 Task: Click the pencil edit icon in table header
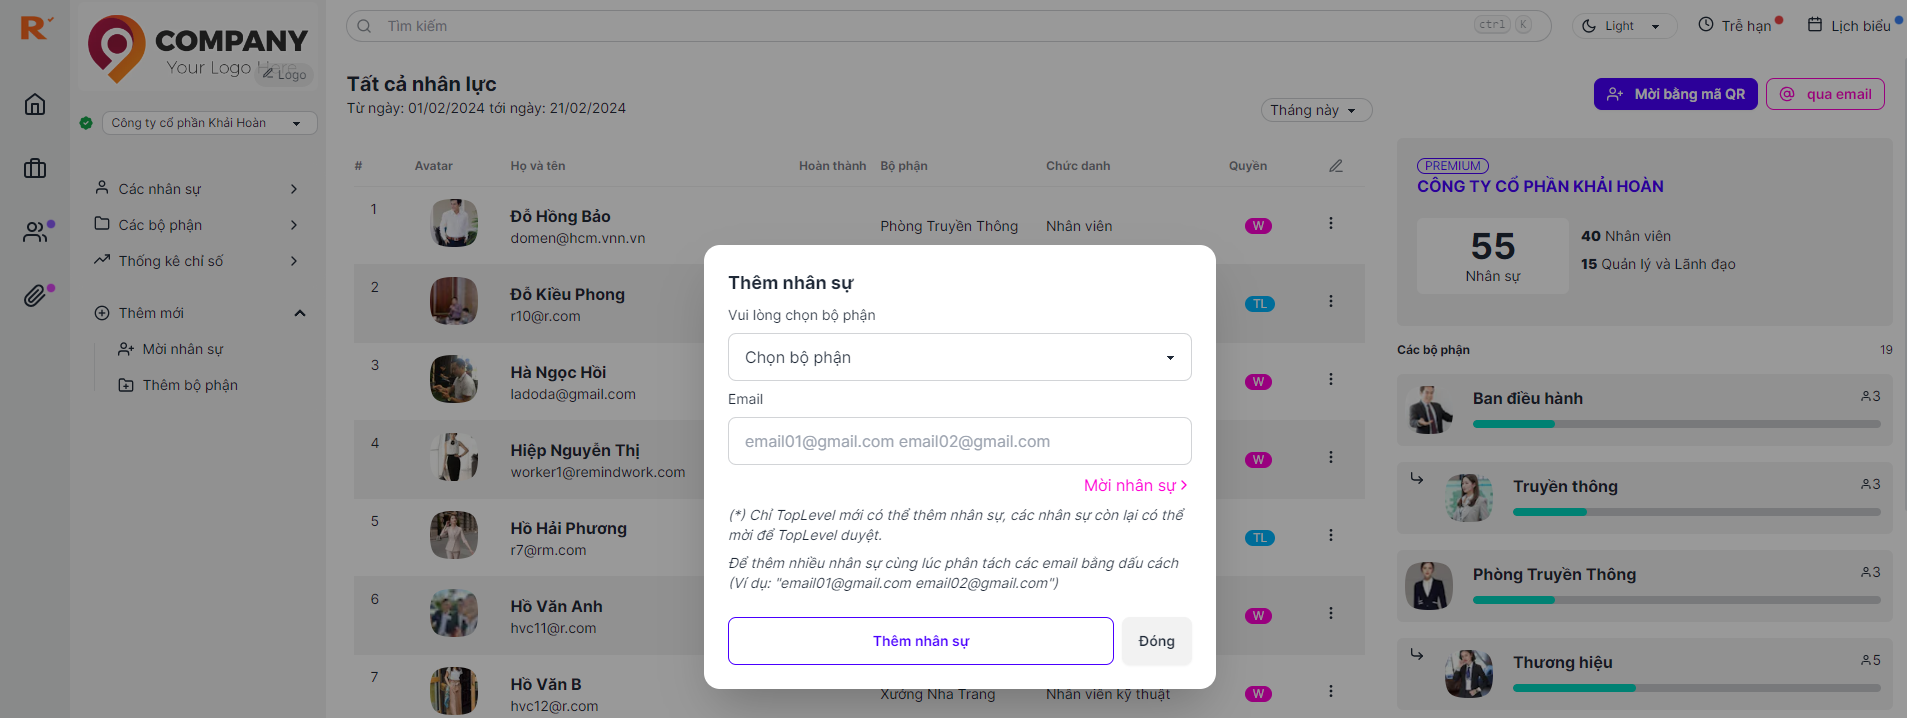point(1336,166)
